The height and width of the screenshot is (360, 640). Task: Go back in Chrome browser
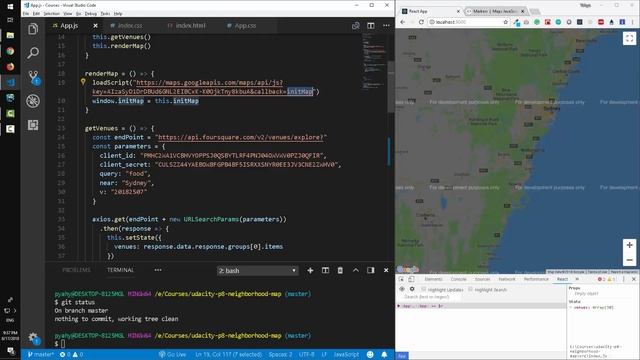tap(403, 22)
